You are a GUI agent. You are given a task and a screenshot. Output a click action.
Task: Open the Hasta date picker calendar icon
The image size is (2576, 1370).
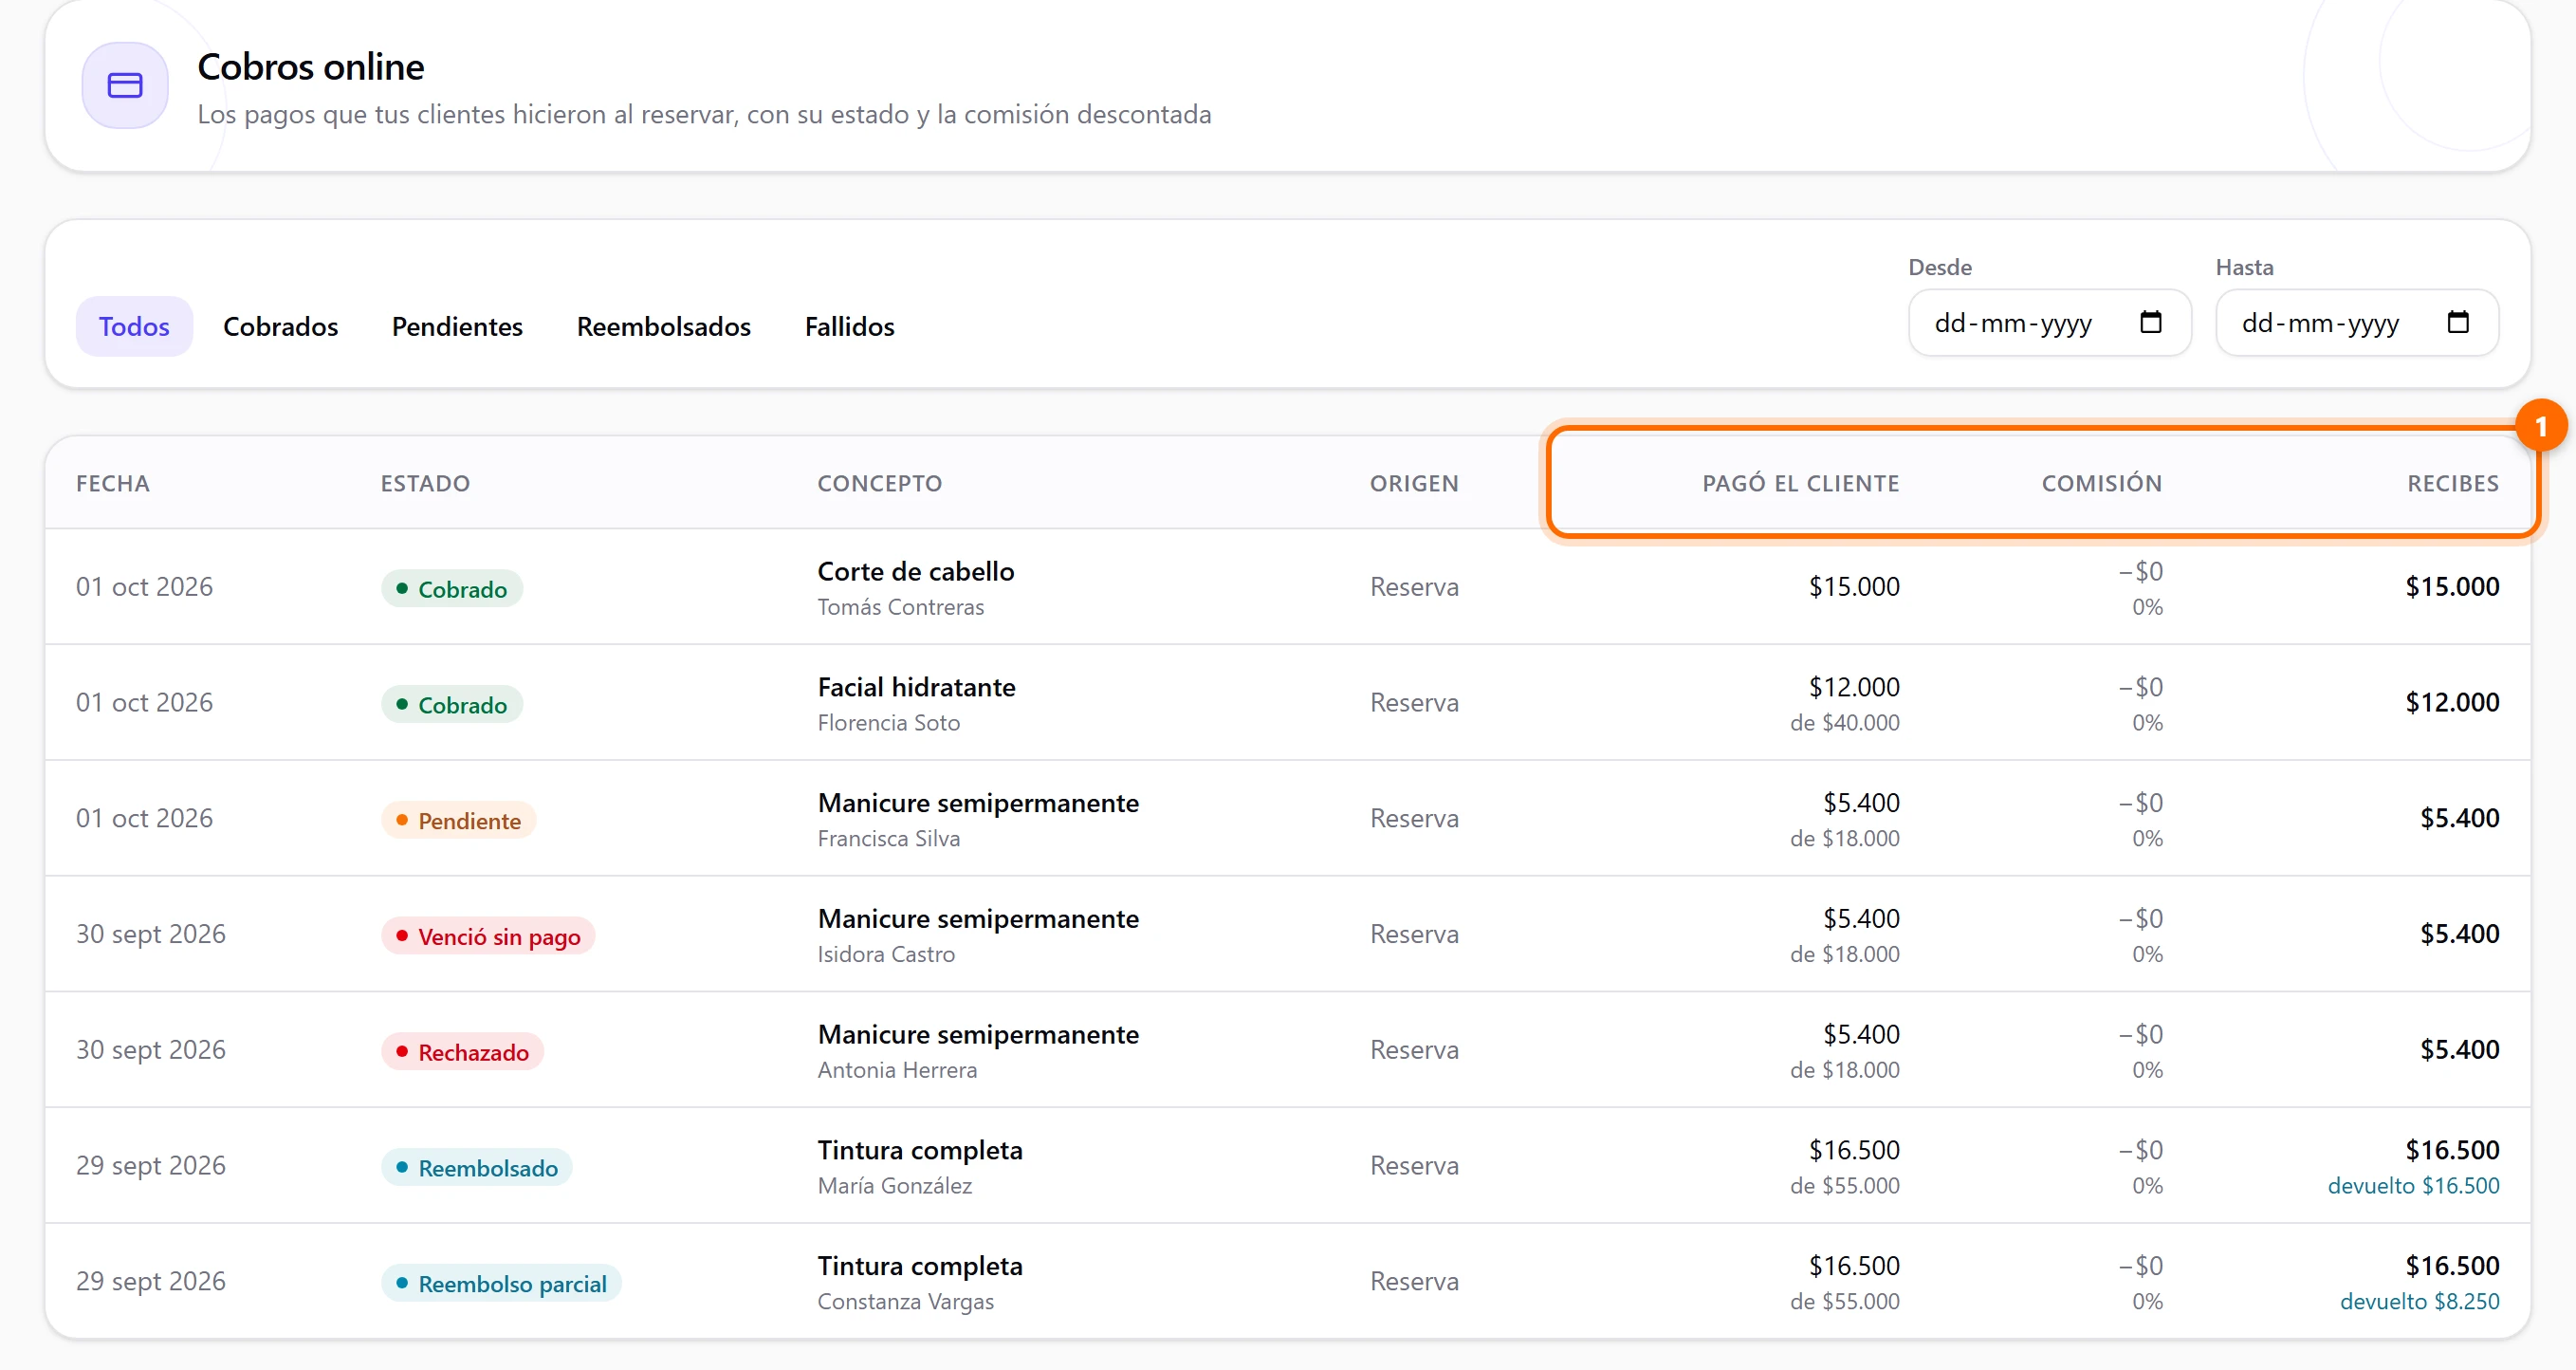tap(2457, 322)
